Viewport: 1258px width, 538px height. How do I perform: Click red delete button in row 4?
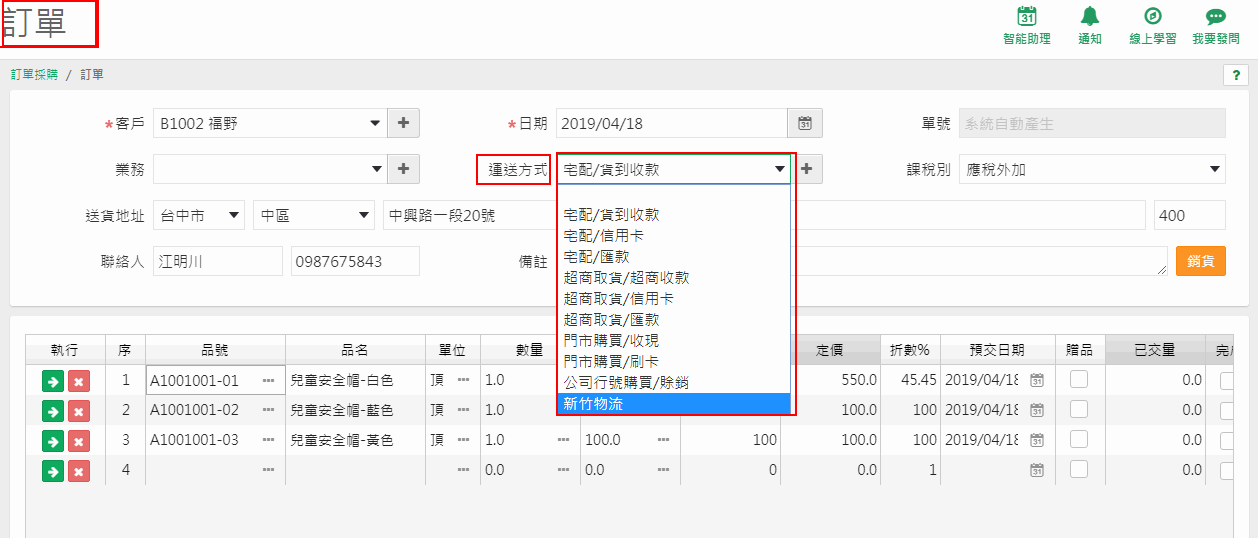[x=79, y=470]
